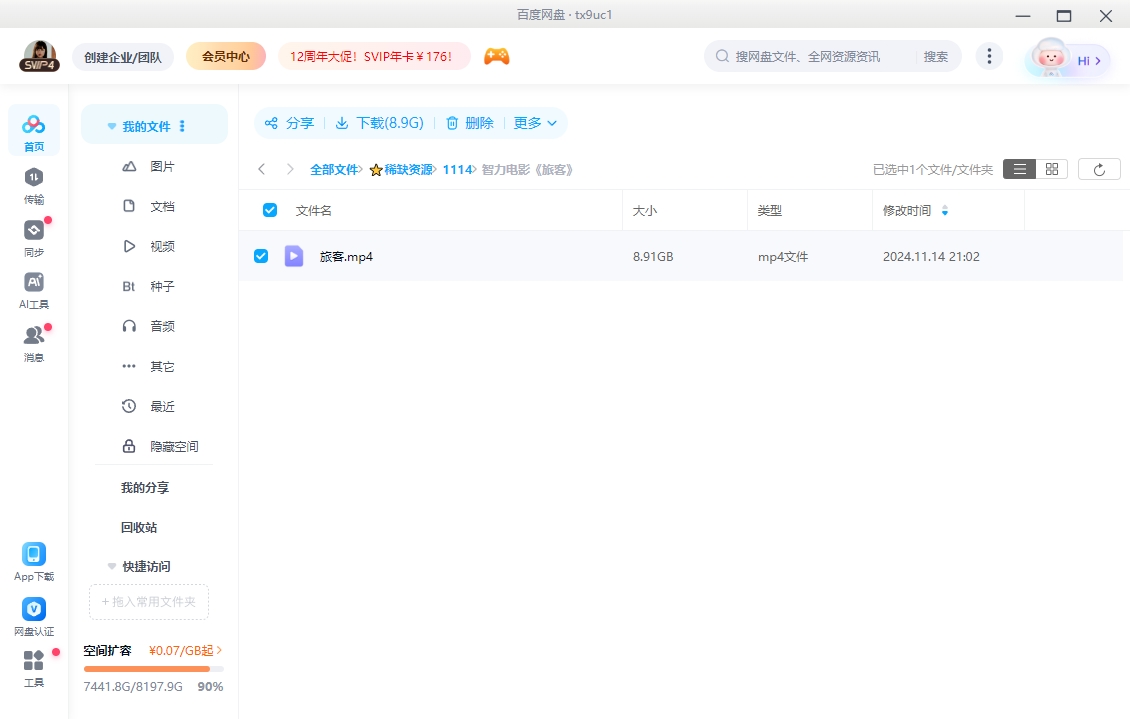Open 会员中心 membership center
Viewport: 1130px width, 719px height.
[x=226, y=56]
